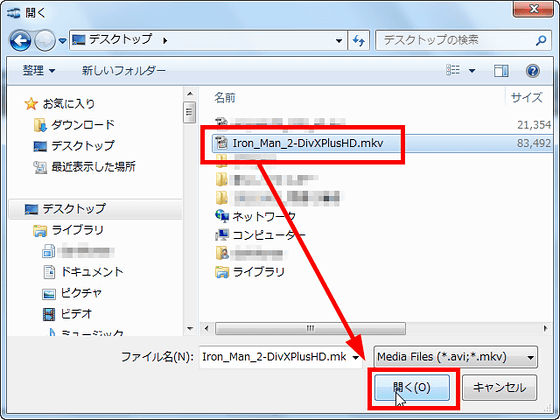Click the ビデオ filmstrip icon
The image size is (560, 420).
point(49,314)
